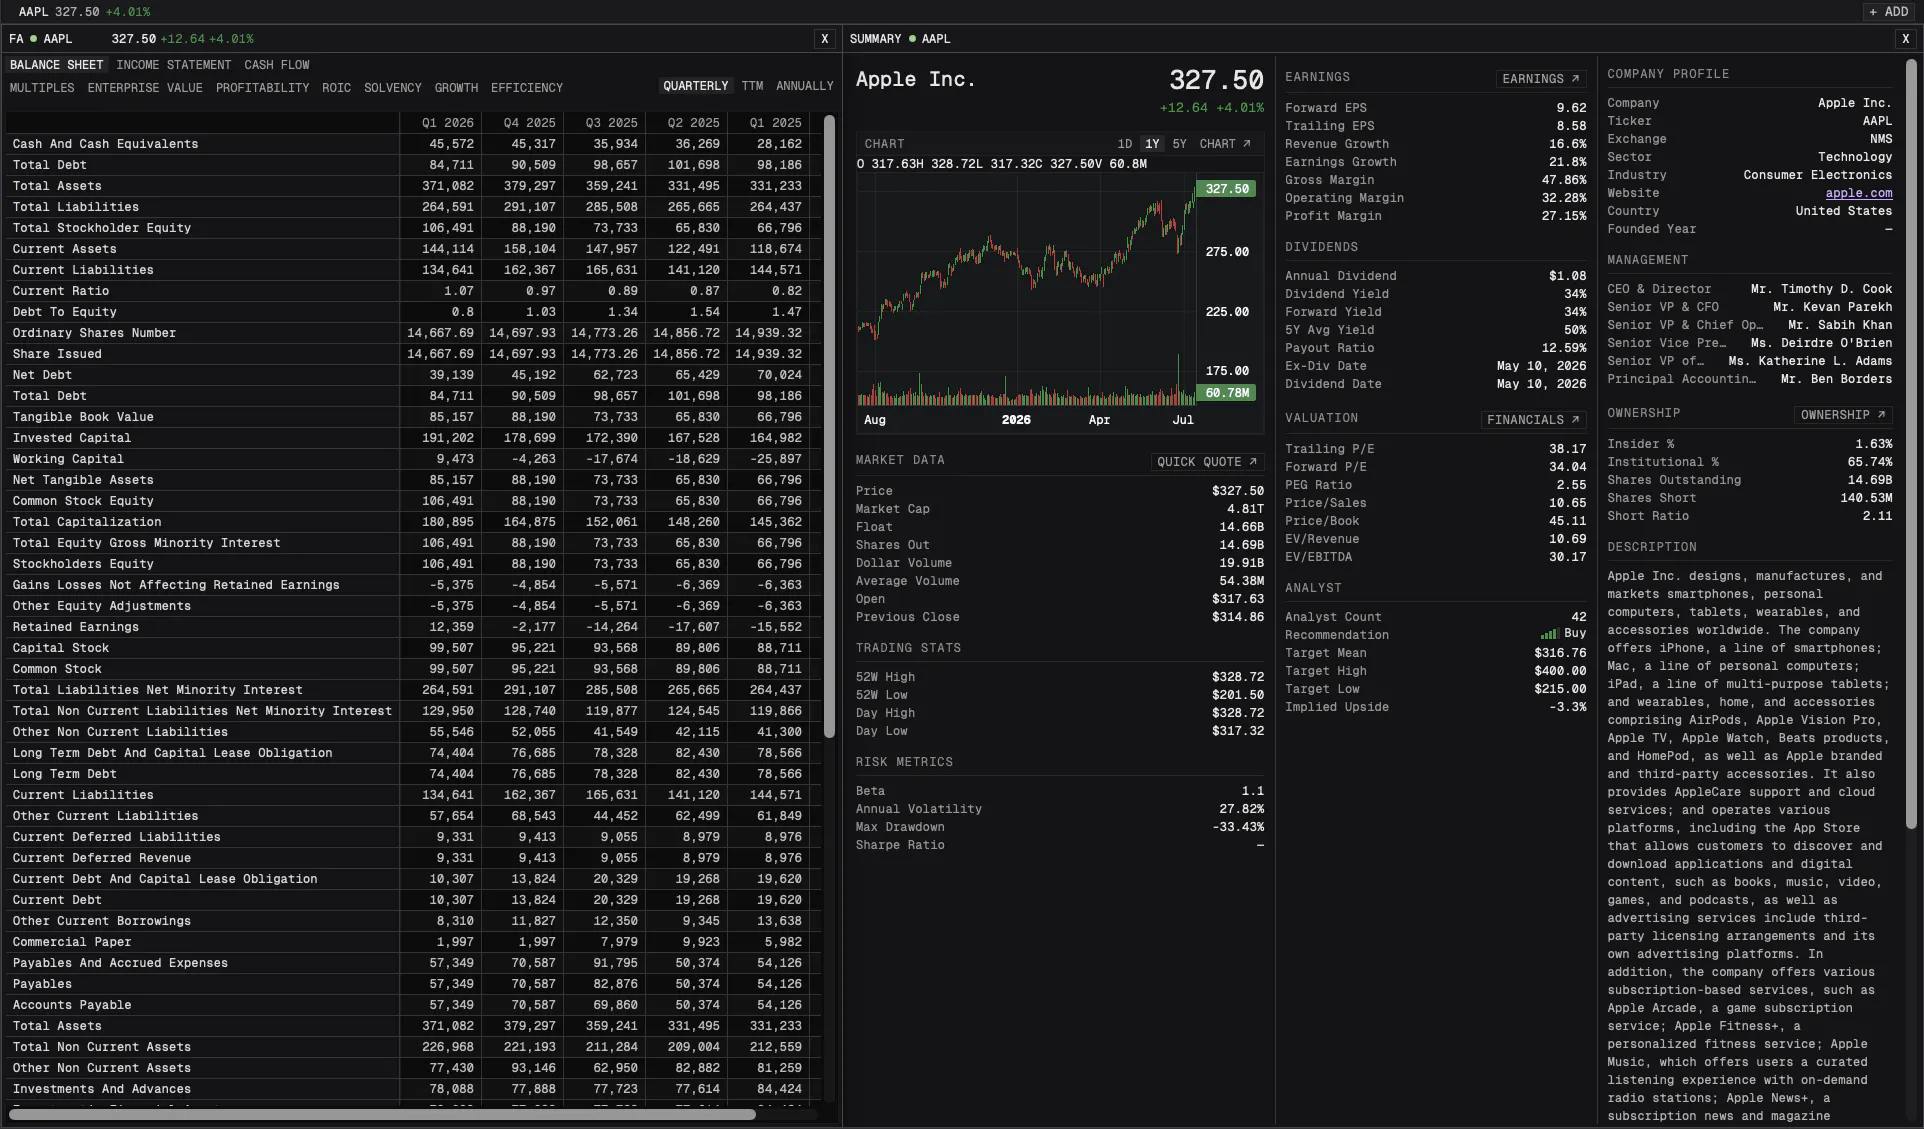Image resolution: width=1924 pixels, height=1129 pixels.
Task: Select TTM period view
Action: (x=752, y=86)
